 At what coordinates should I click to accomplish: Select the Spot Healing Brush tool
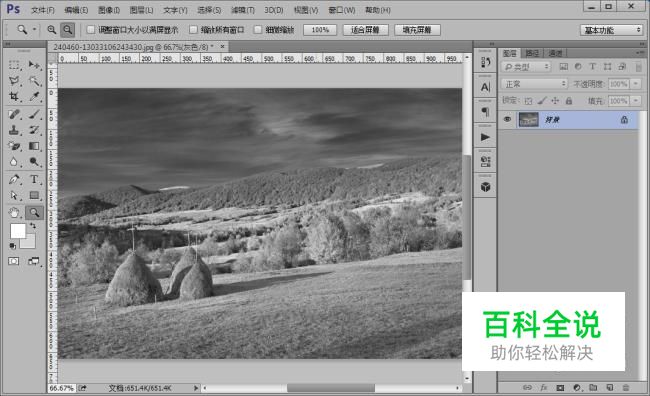click(x=14, y=114)
